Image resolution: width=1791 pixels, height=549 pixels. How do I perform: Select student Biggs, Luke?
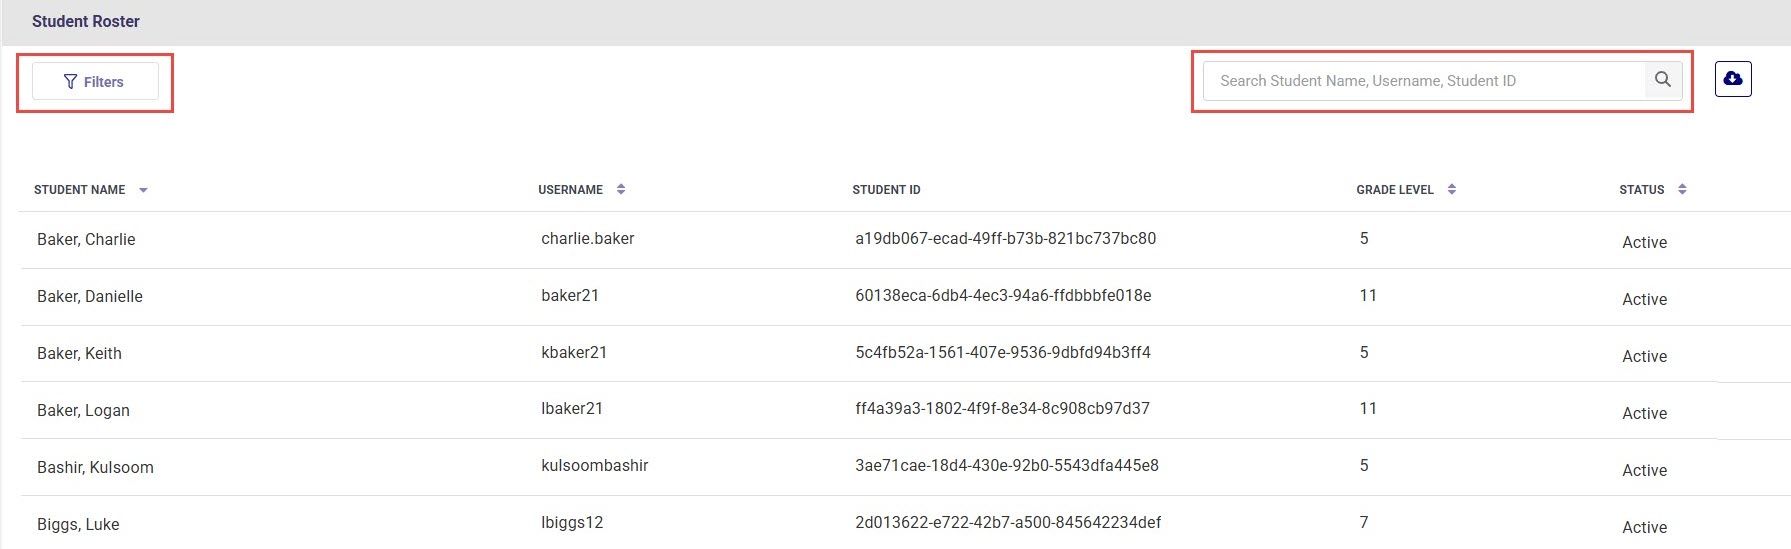(78, 525)
